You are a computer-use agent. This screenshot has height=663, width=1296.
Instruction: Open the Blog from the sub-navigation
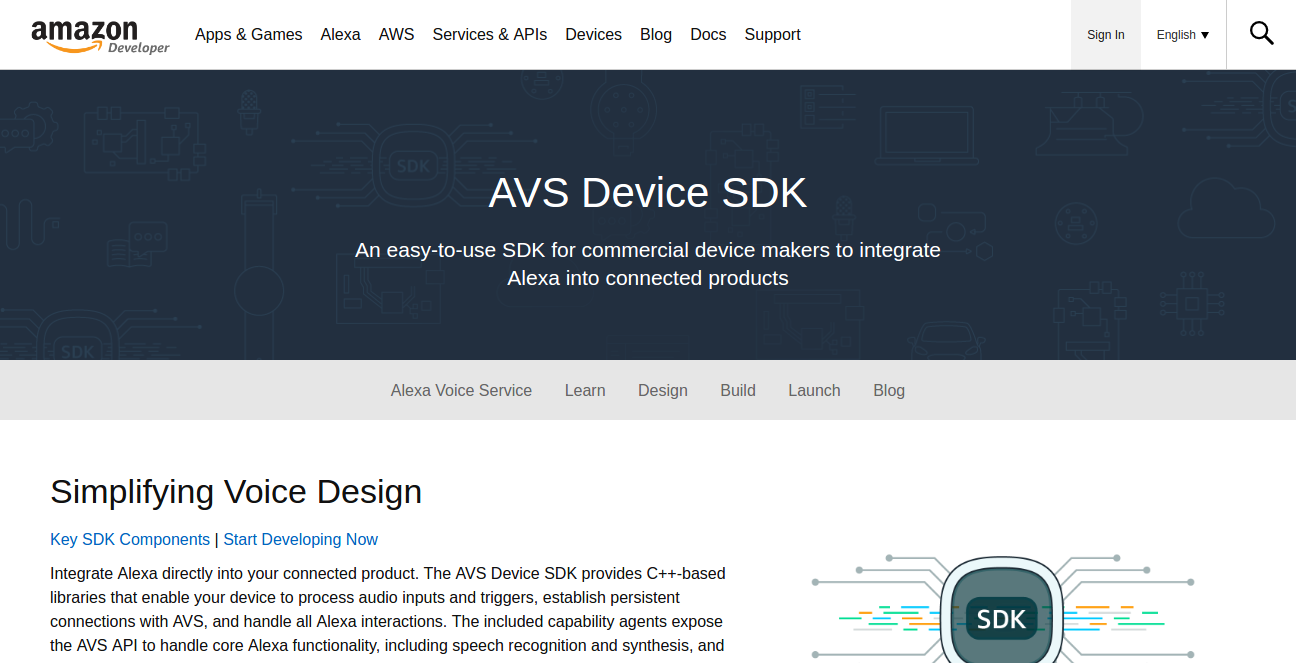tap(888, 390)
